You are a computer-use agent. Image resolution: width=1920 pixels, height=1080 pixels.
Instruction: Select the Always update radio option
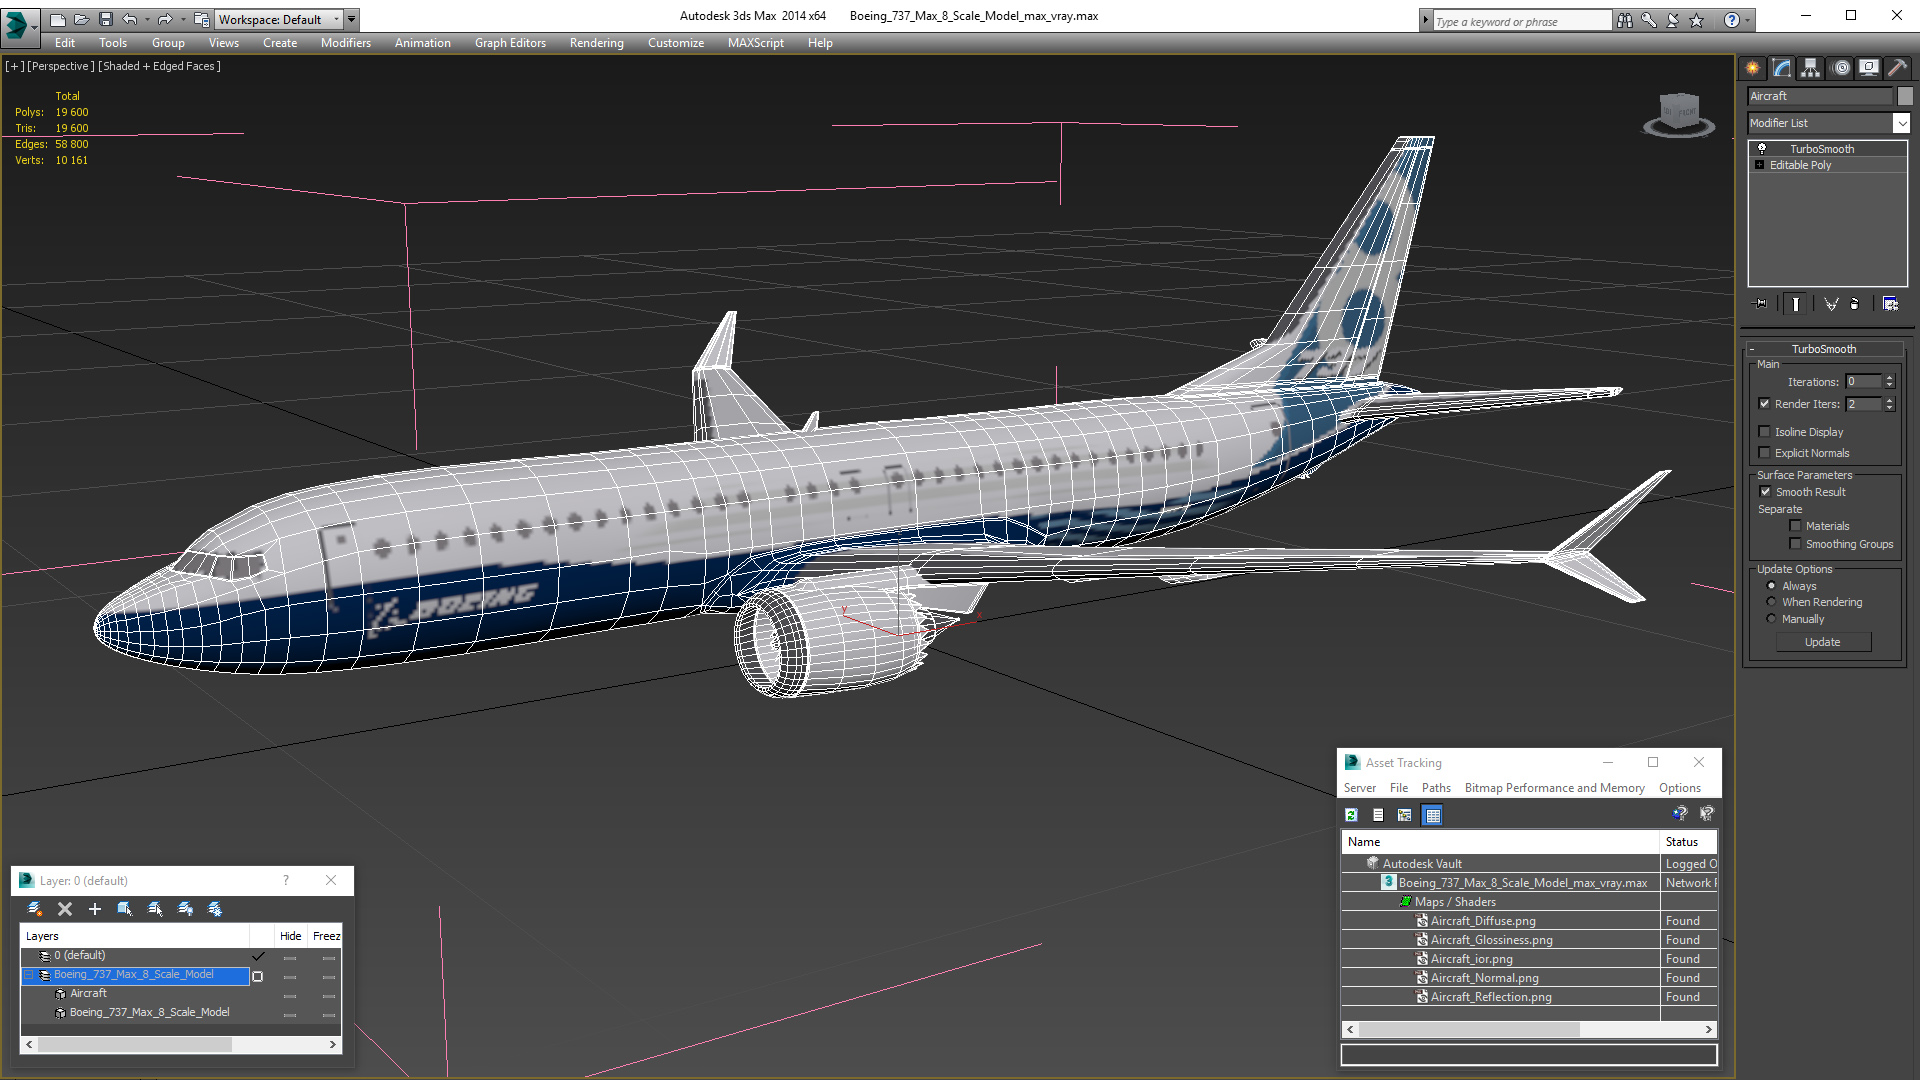pos(1772,586)
